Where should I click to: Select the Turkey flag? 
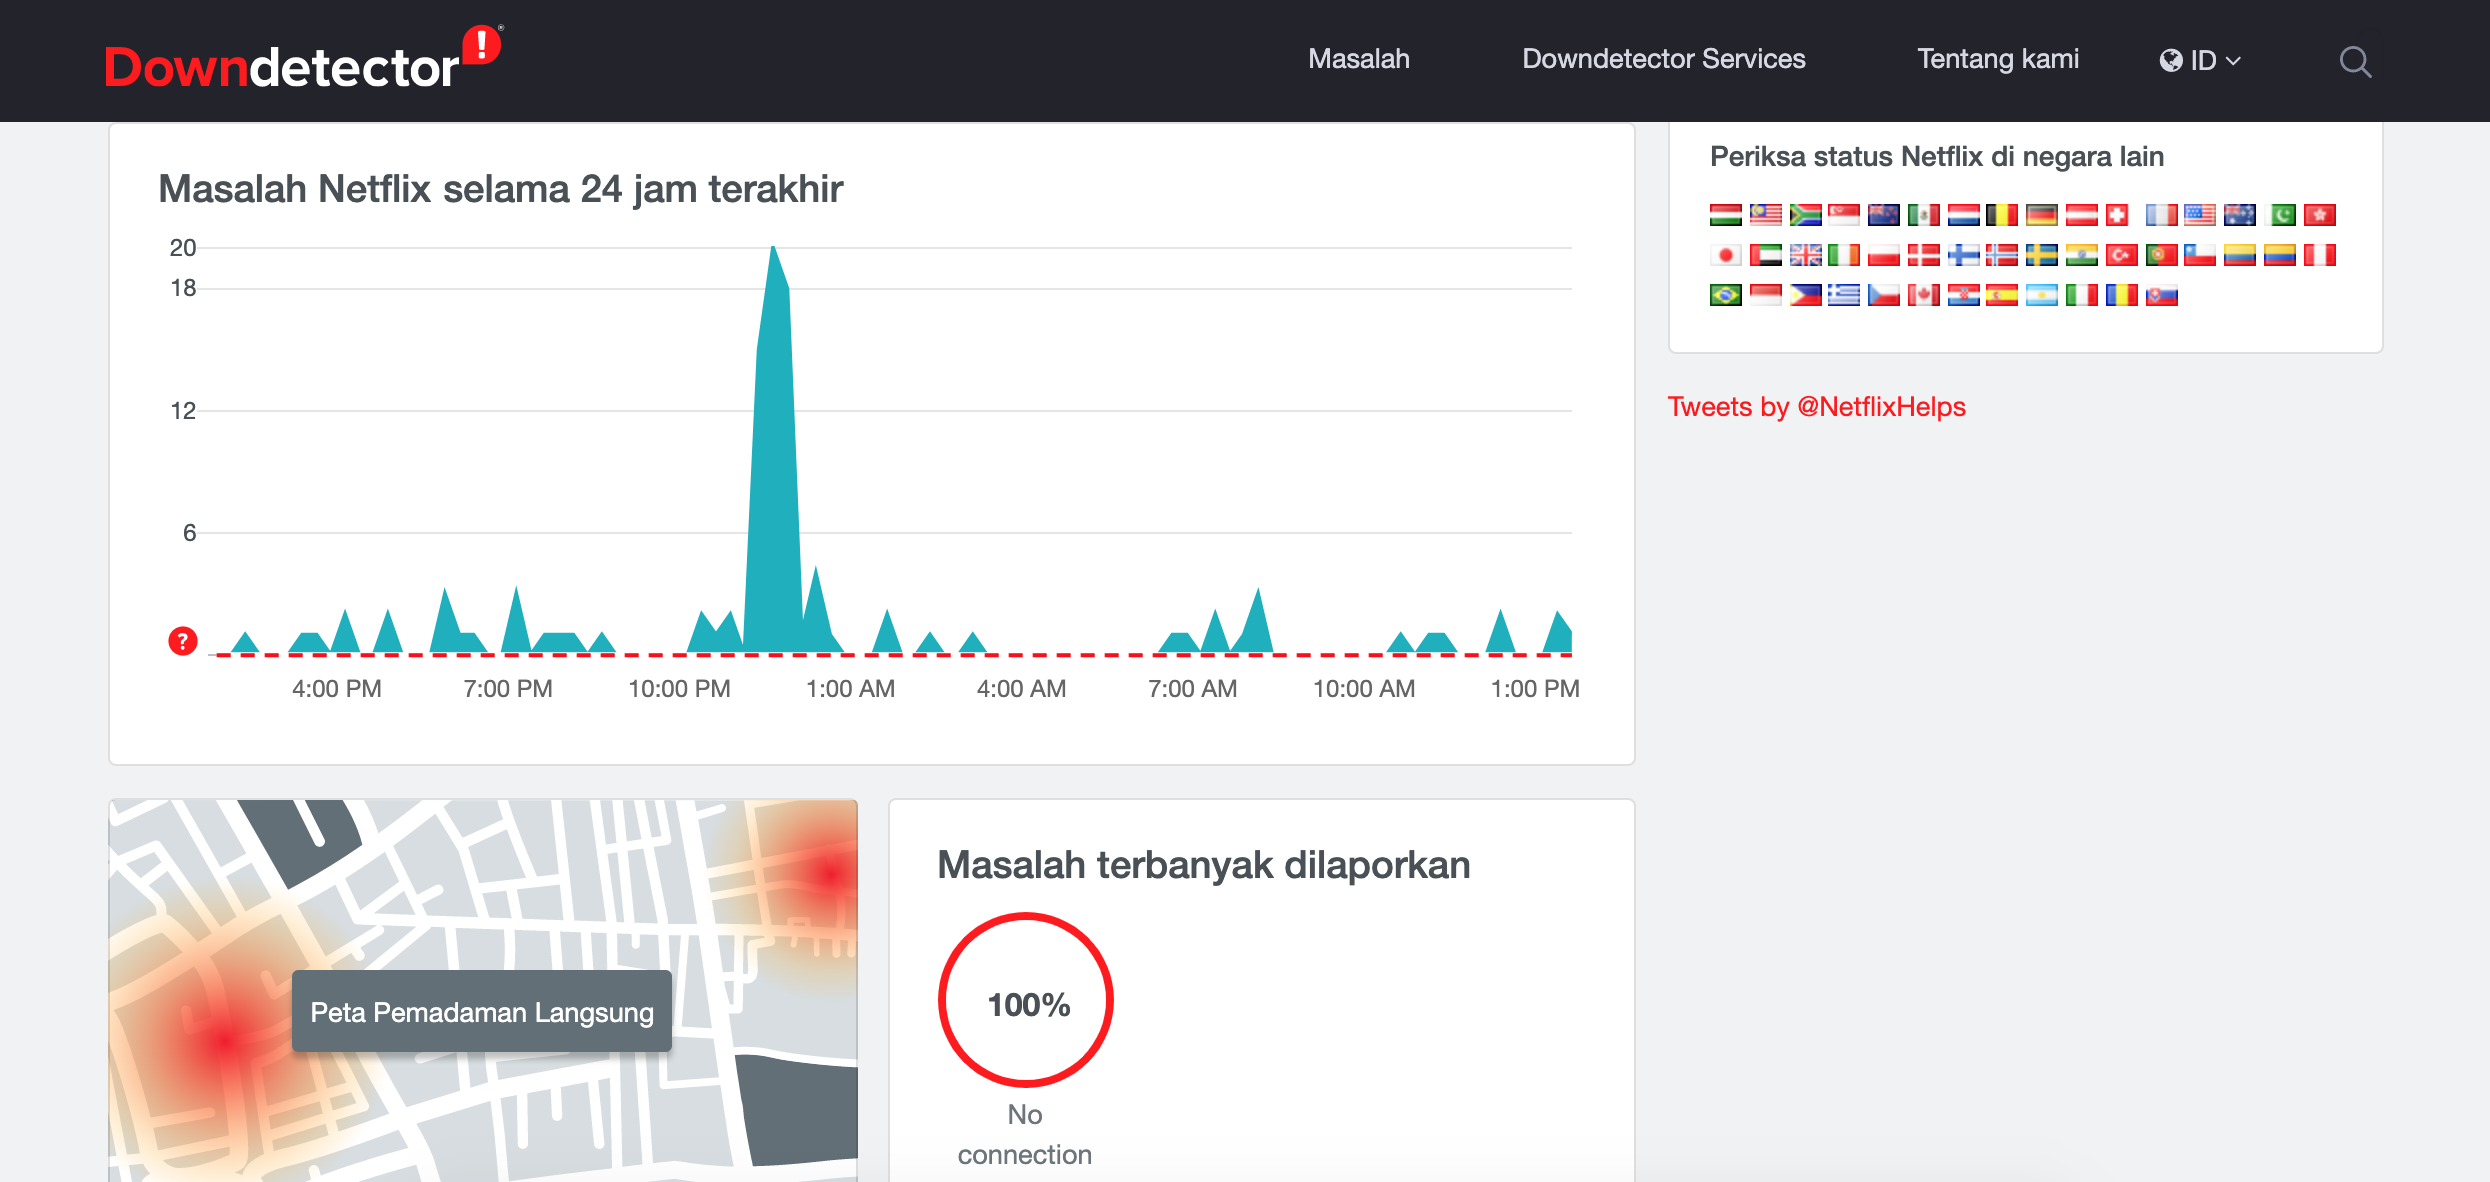pos(2122,255)
